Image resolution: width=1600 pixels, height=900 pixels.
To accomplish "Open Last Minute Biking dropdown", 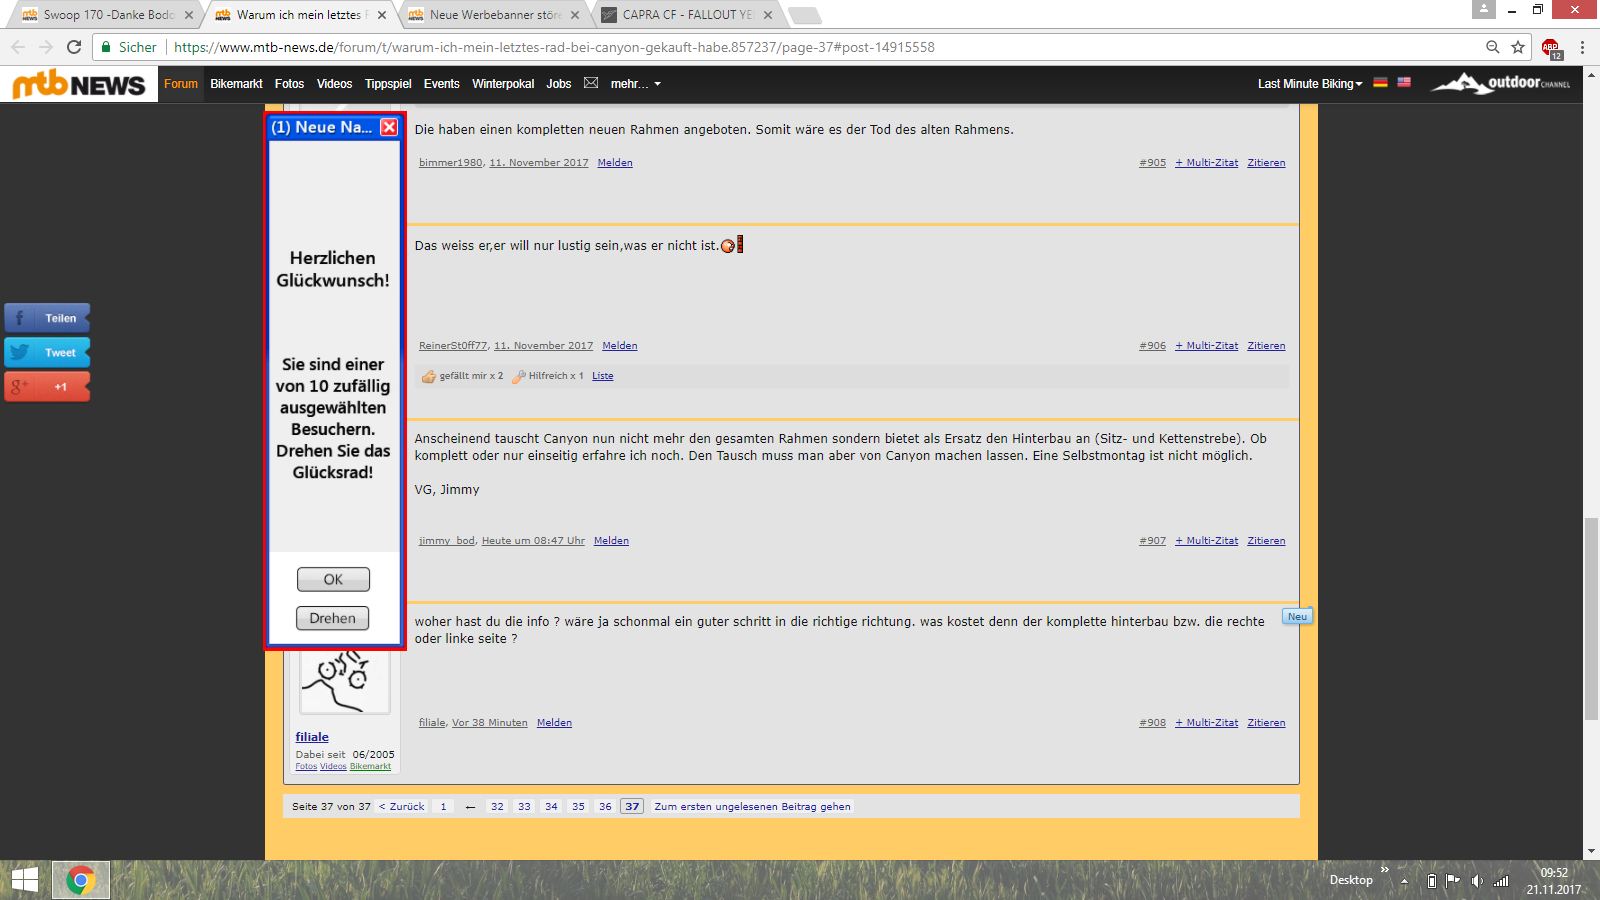I will point(1309,84).
